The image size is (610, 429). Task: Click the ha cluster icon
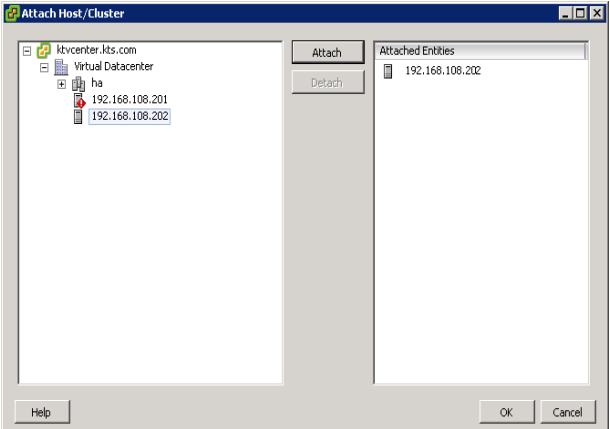point(78,83)
